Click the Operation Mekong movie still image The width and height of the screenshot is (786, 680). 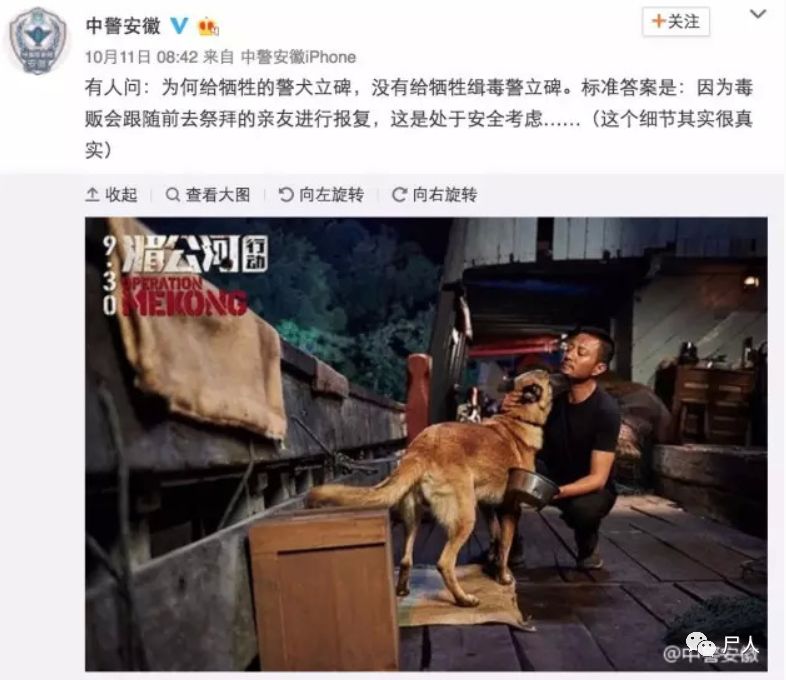tap(426, 444)
